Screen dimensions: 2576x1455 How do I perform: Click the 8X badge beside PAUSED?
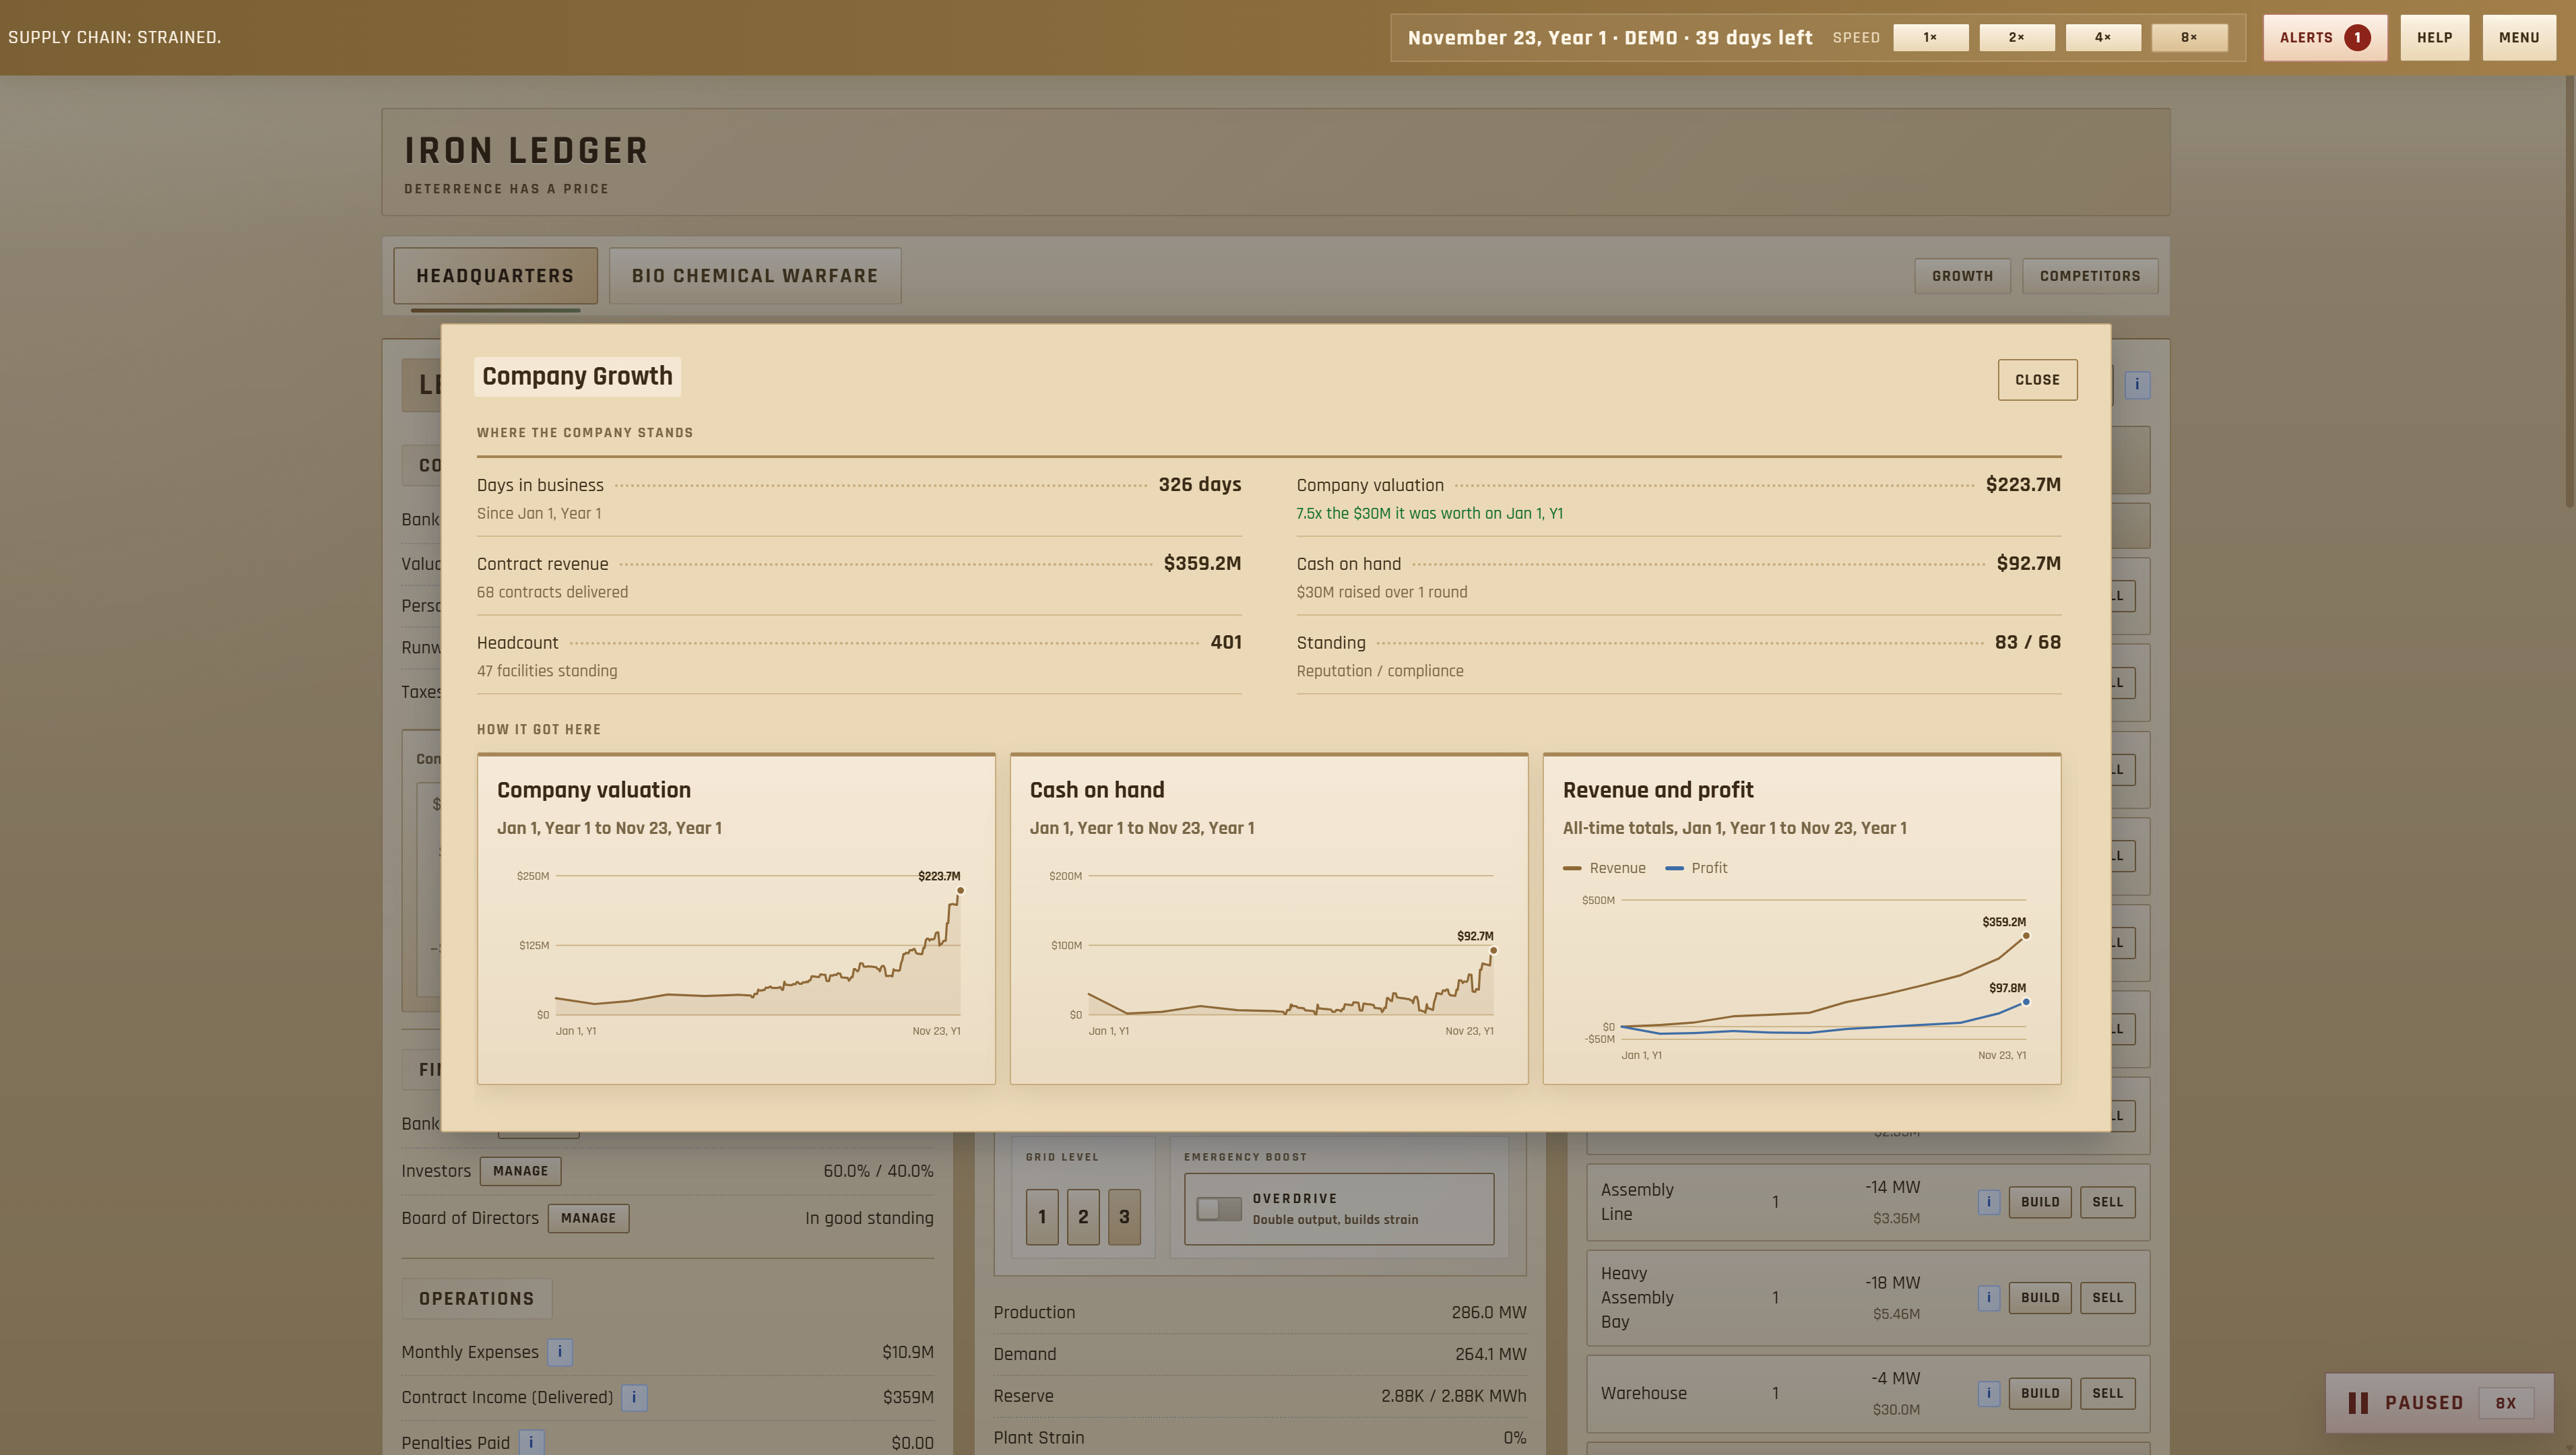click(2505, 1403)
